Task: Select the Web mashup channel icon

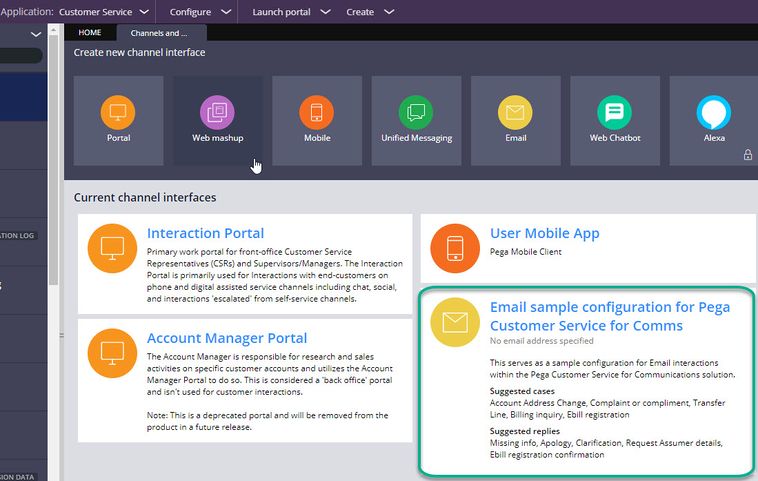Action: 218,112
